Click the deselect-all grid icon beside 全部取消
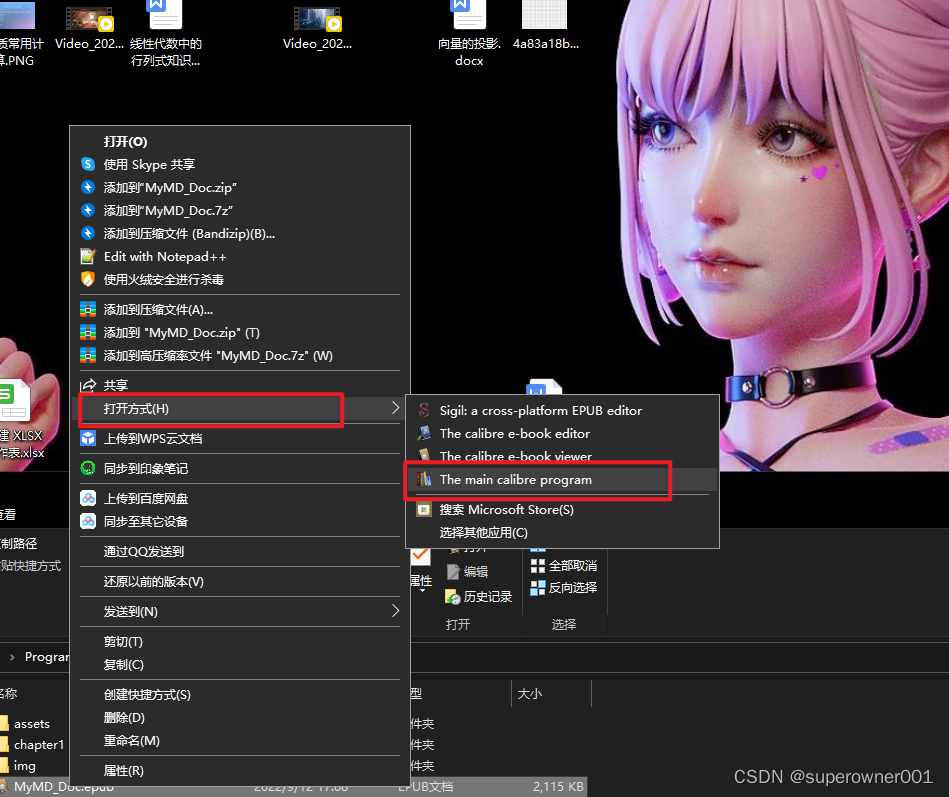Image resolution: width=949 pixels, height=797 pixels. pyautogui.click(x=538, y=566)
